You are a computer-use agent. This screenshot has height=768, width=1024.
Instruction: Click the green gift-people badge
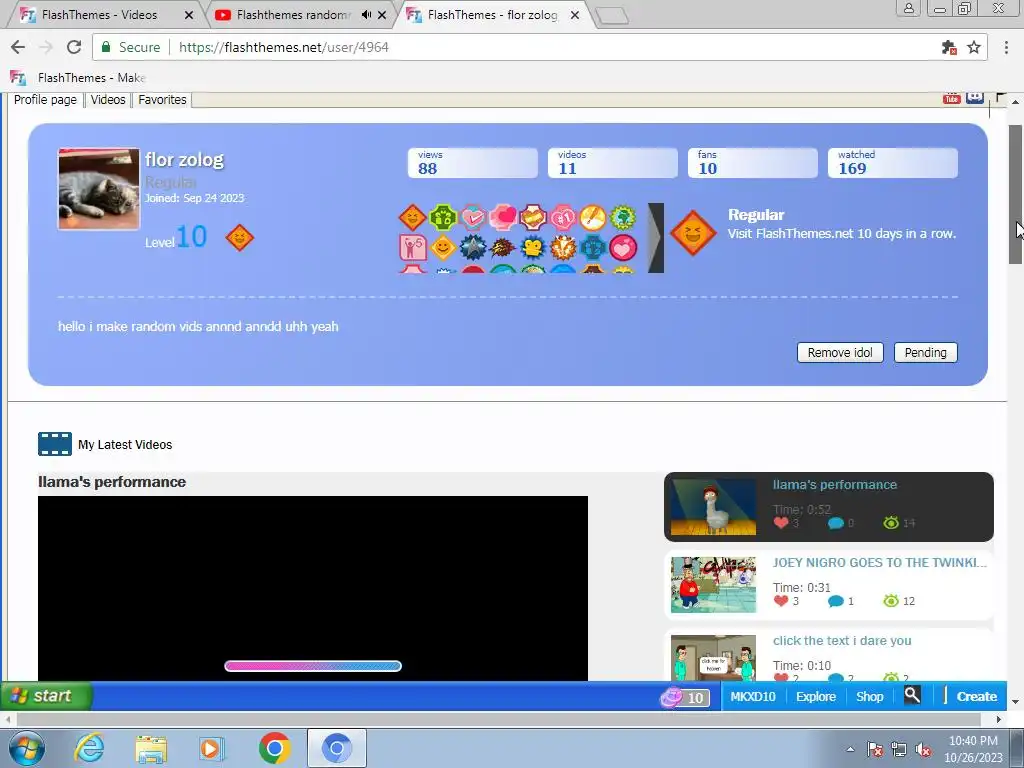point(443,217)
